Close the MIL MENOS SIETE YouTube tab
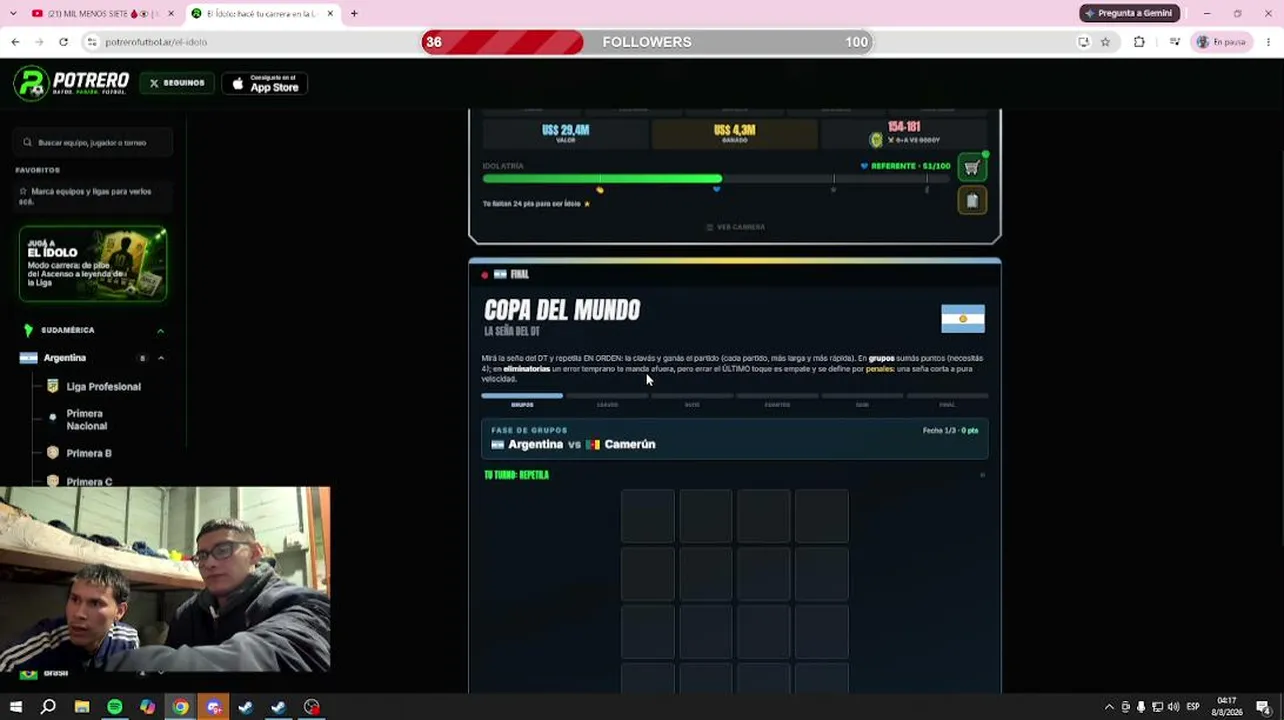1284x720 pixels. 171,14
